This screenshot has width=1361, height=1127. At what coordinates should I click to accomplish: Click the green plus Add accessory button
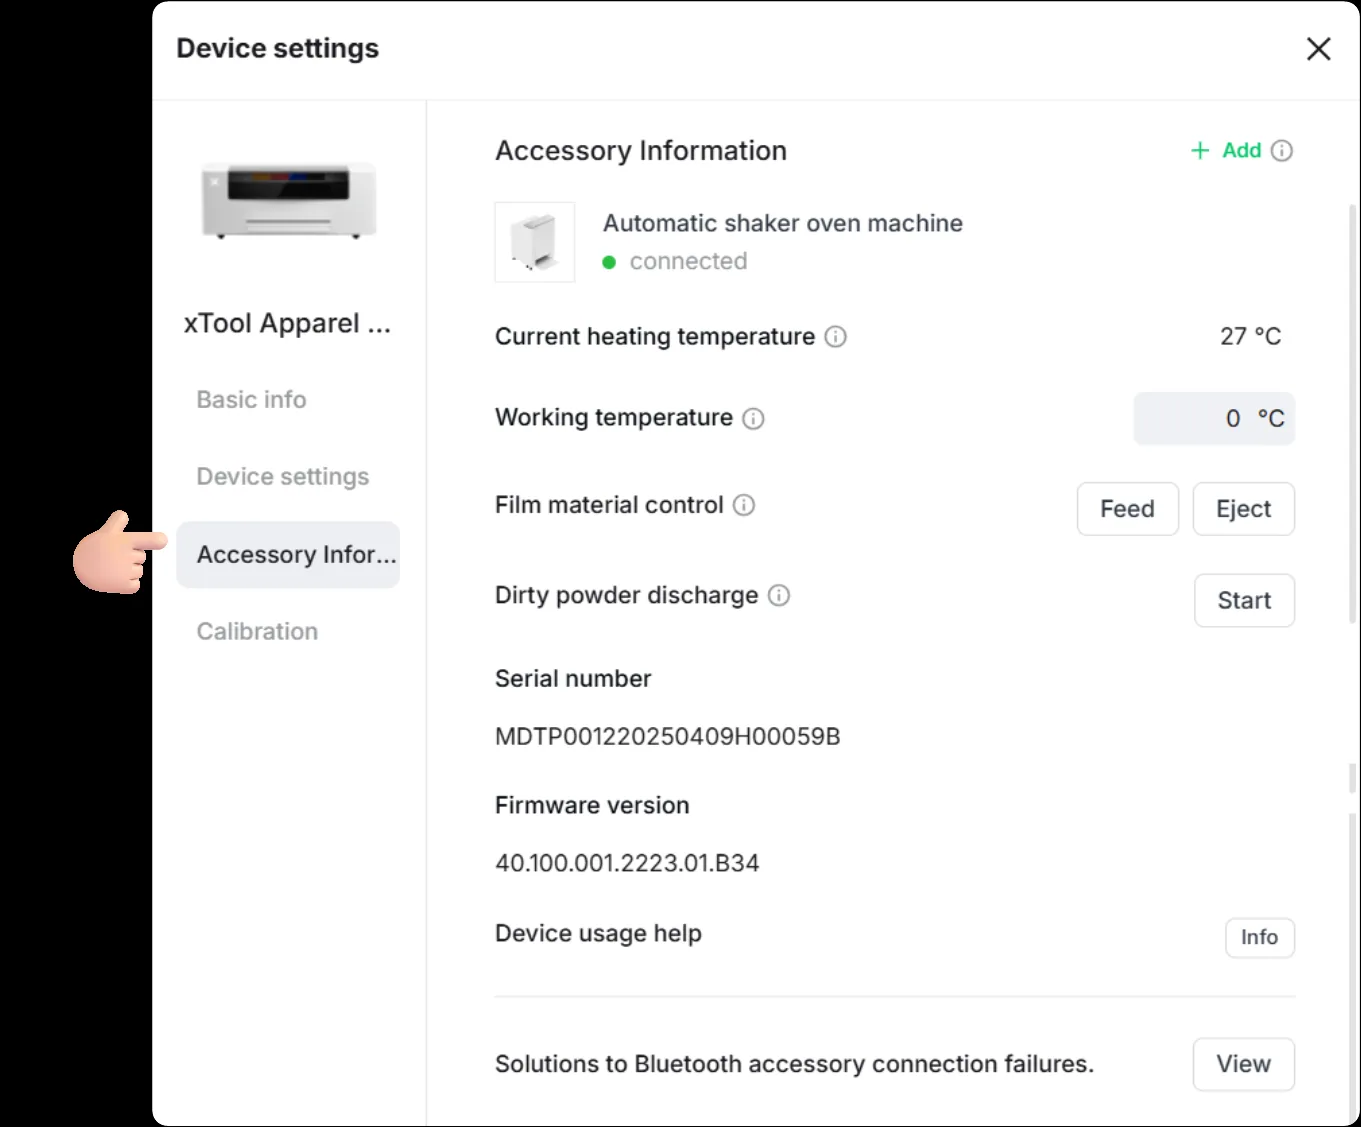[x=1226, y=151]
